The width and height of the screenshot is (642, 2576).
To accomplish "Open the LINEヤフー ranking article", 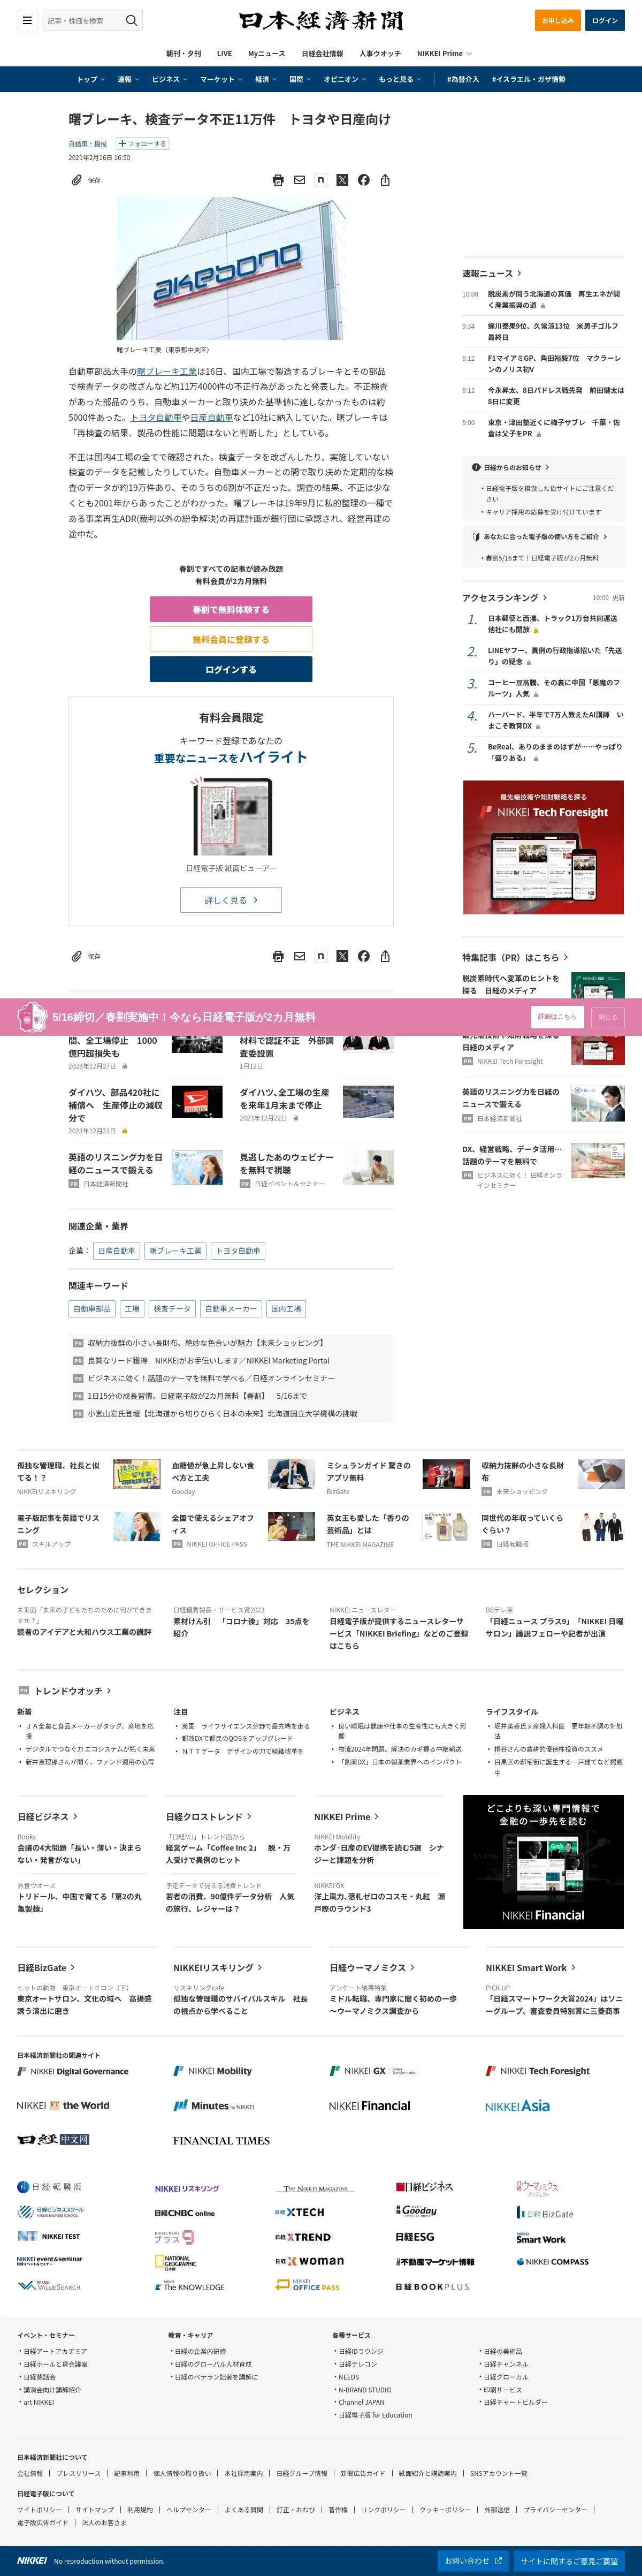I will click(x=555, y=656).
